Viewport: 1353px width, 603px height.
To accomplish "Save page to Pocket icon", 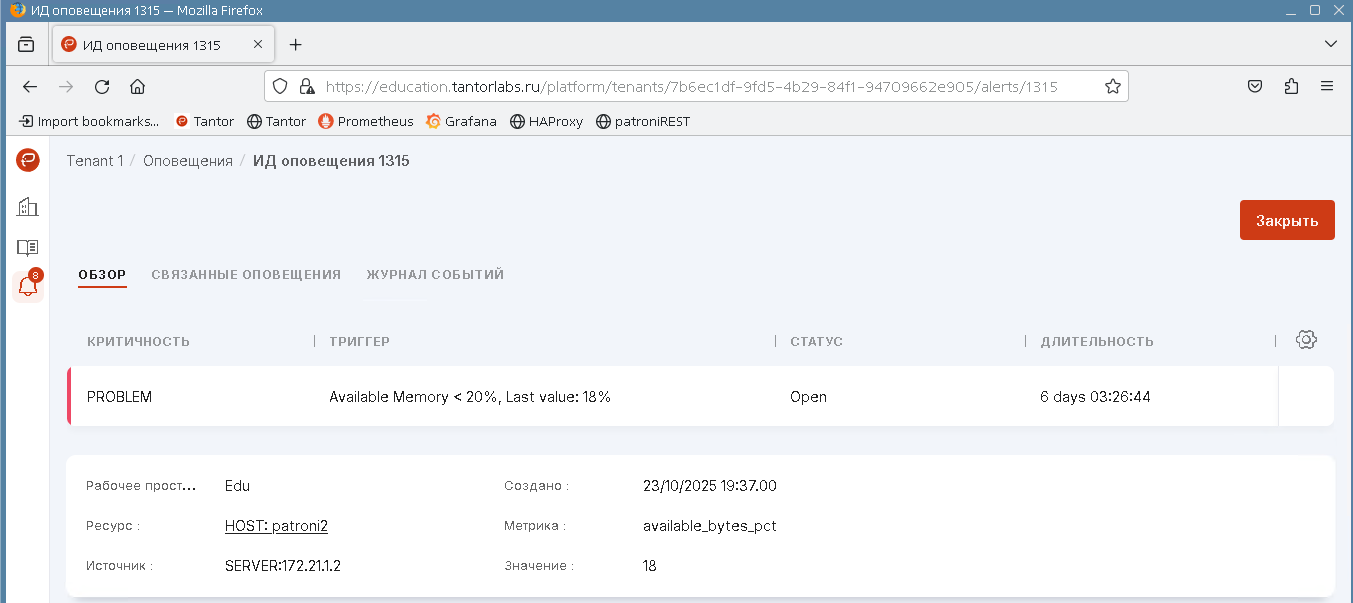I will 1254,86.
